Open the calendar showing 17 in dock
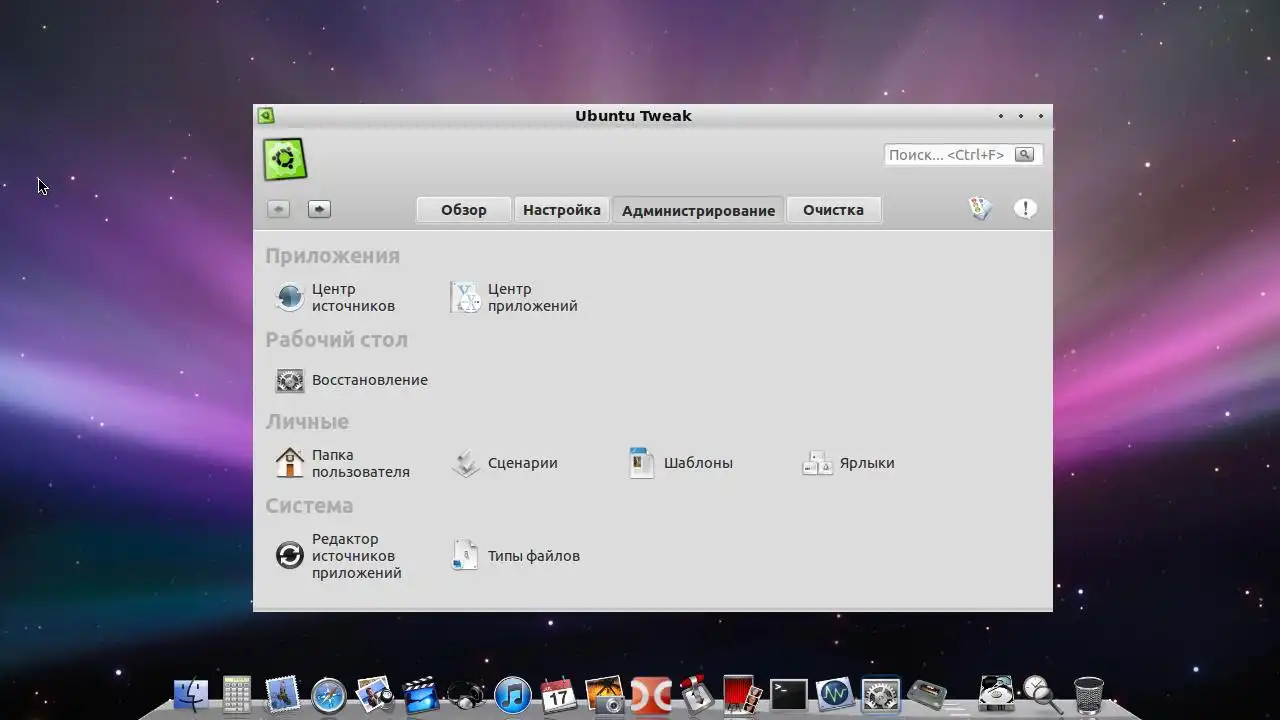Screen dimensions: 1280x720 click(x=558, y=694)
